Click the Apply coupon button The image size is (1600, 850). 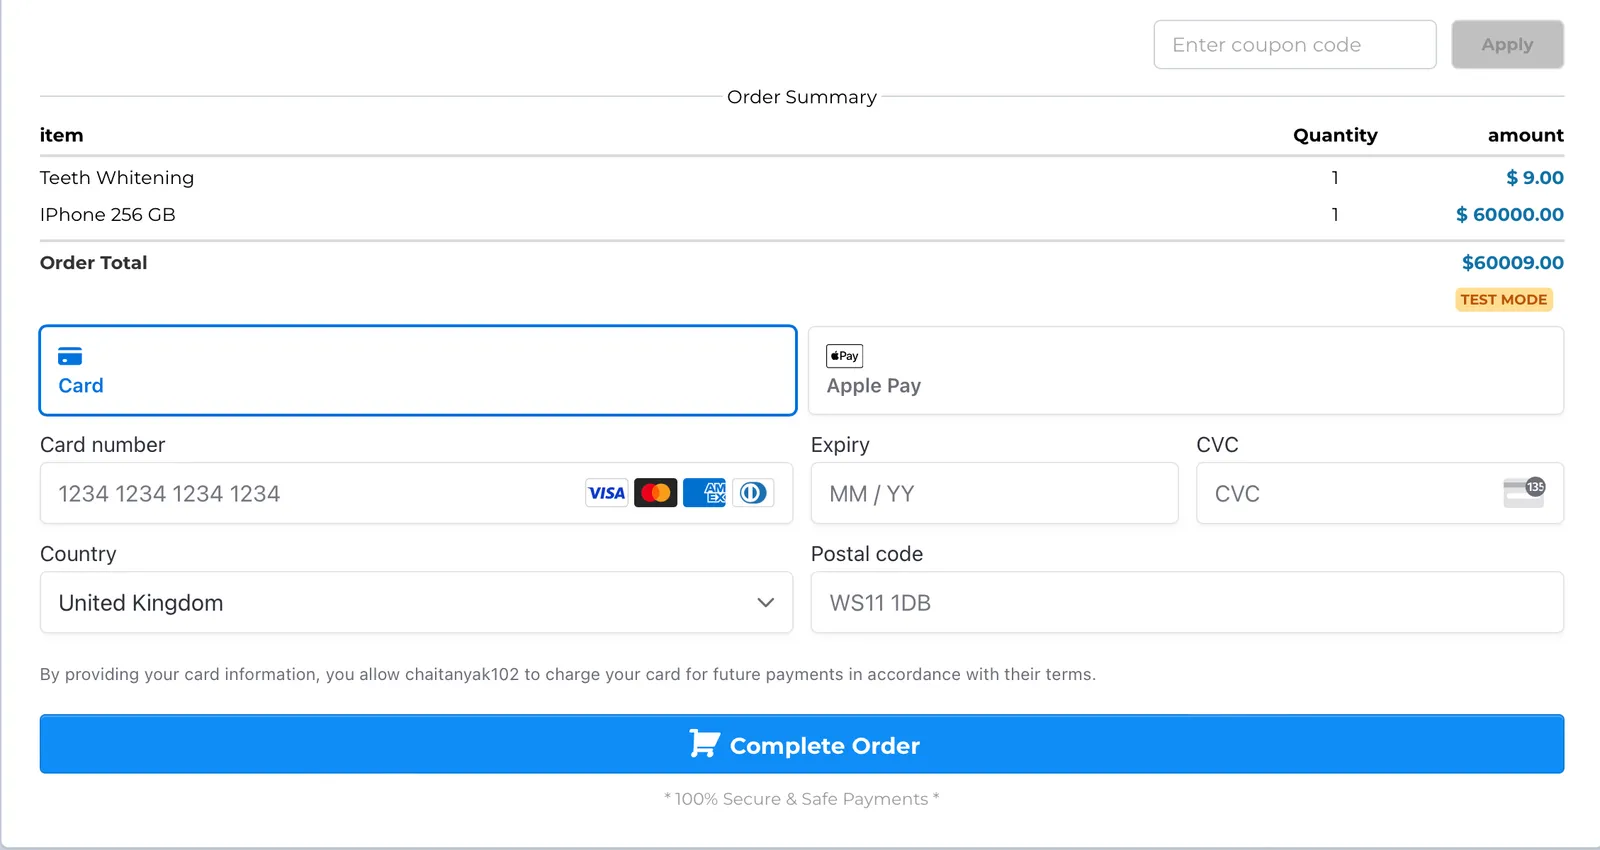[x=1508, y=45]
